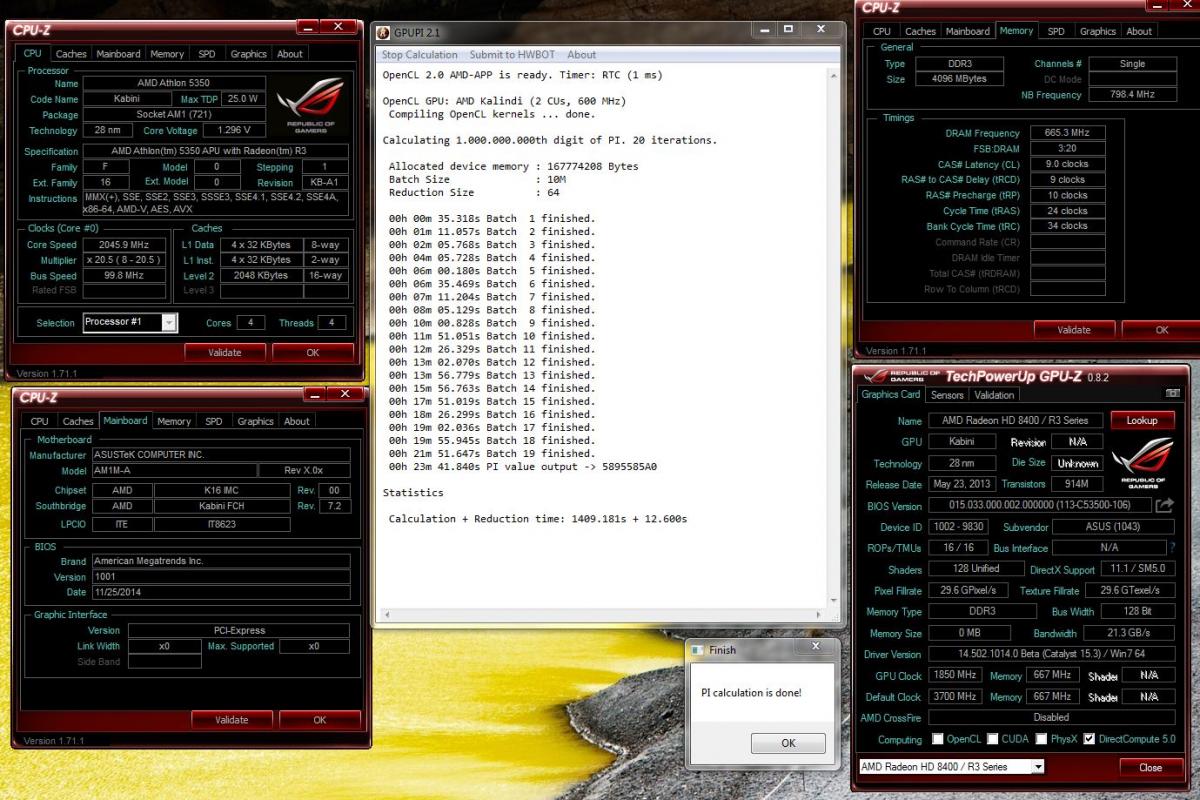Click the 'Calculation + Reduction time' statistics line
This screenshot has height=800, width=1200.
pos(538,518)
